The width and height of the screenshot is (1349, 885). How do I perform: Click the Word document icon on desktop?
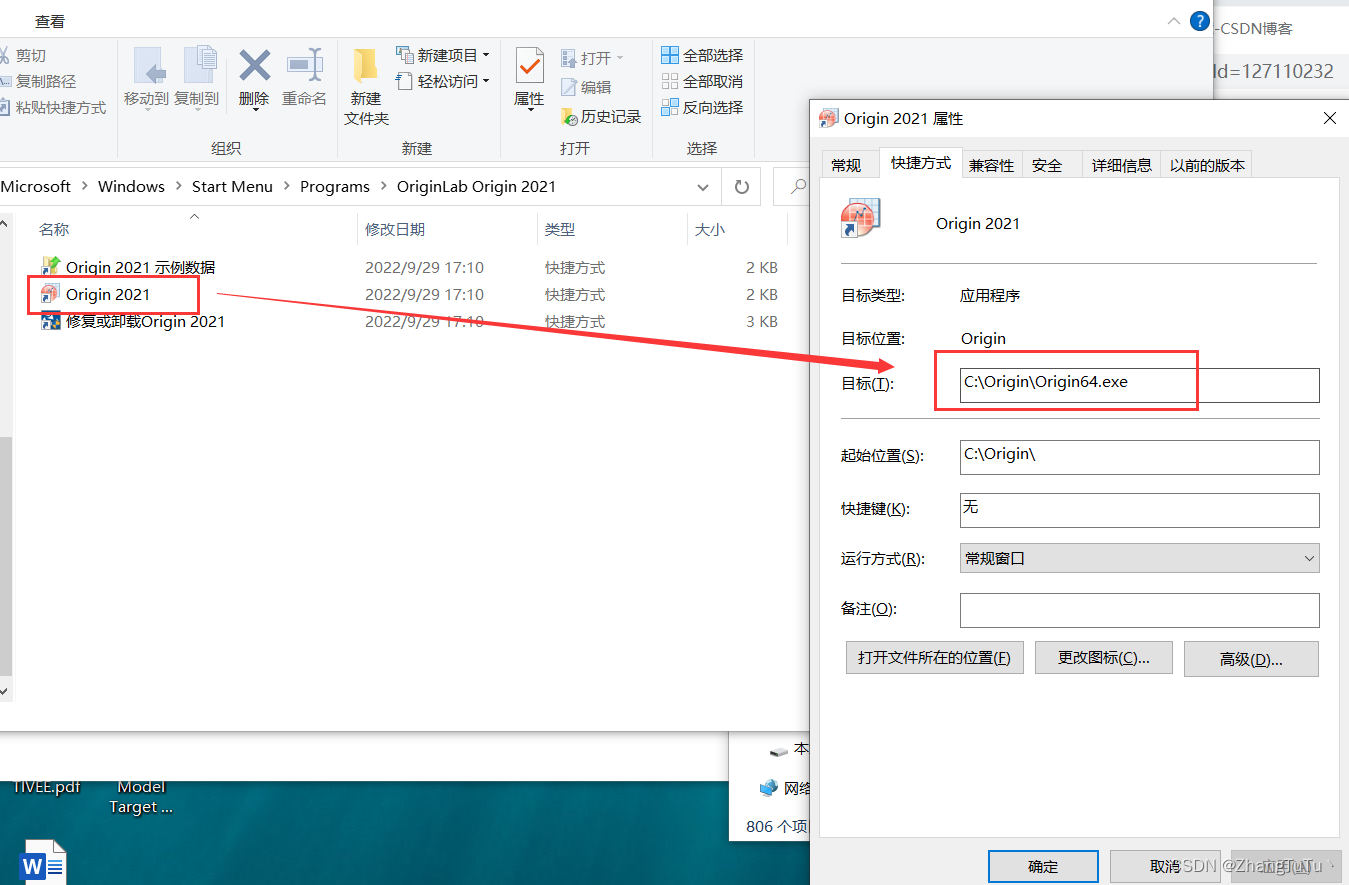43,862
